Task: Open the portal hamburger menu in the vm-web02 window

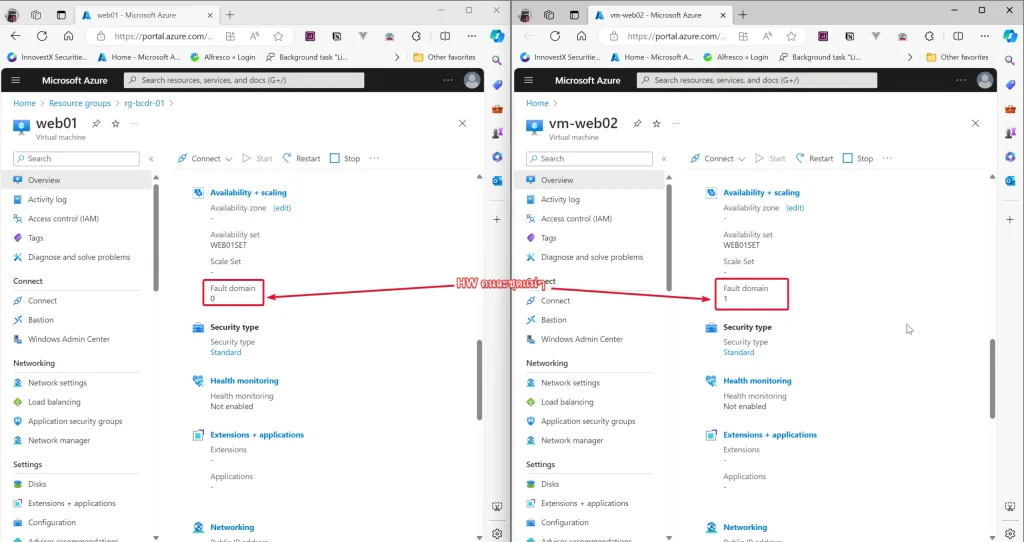Action: [x=528, y=80]
